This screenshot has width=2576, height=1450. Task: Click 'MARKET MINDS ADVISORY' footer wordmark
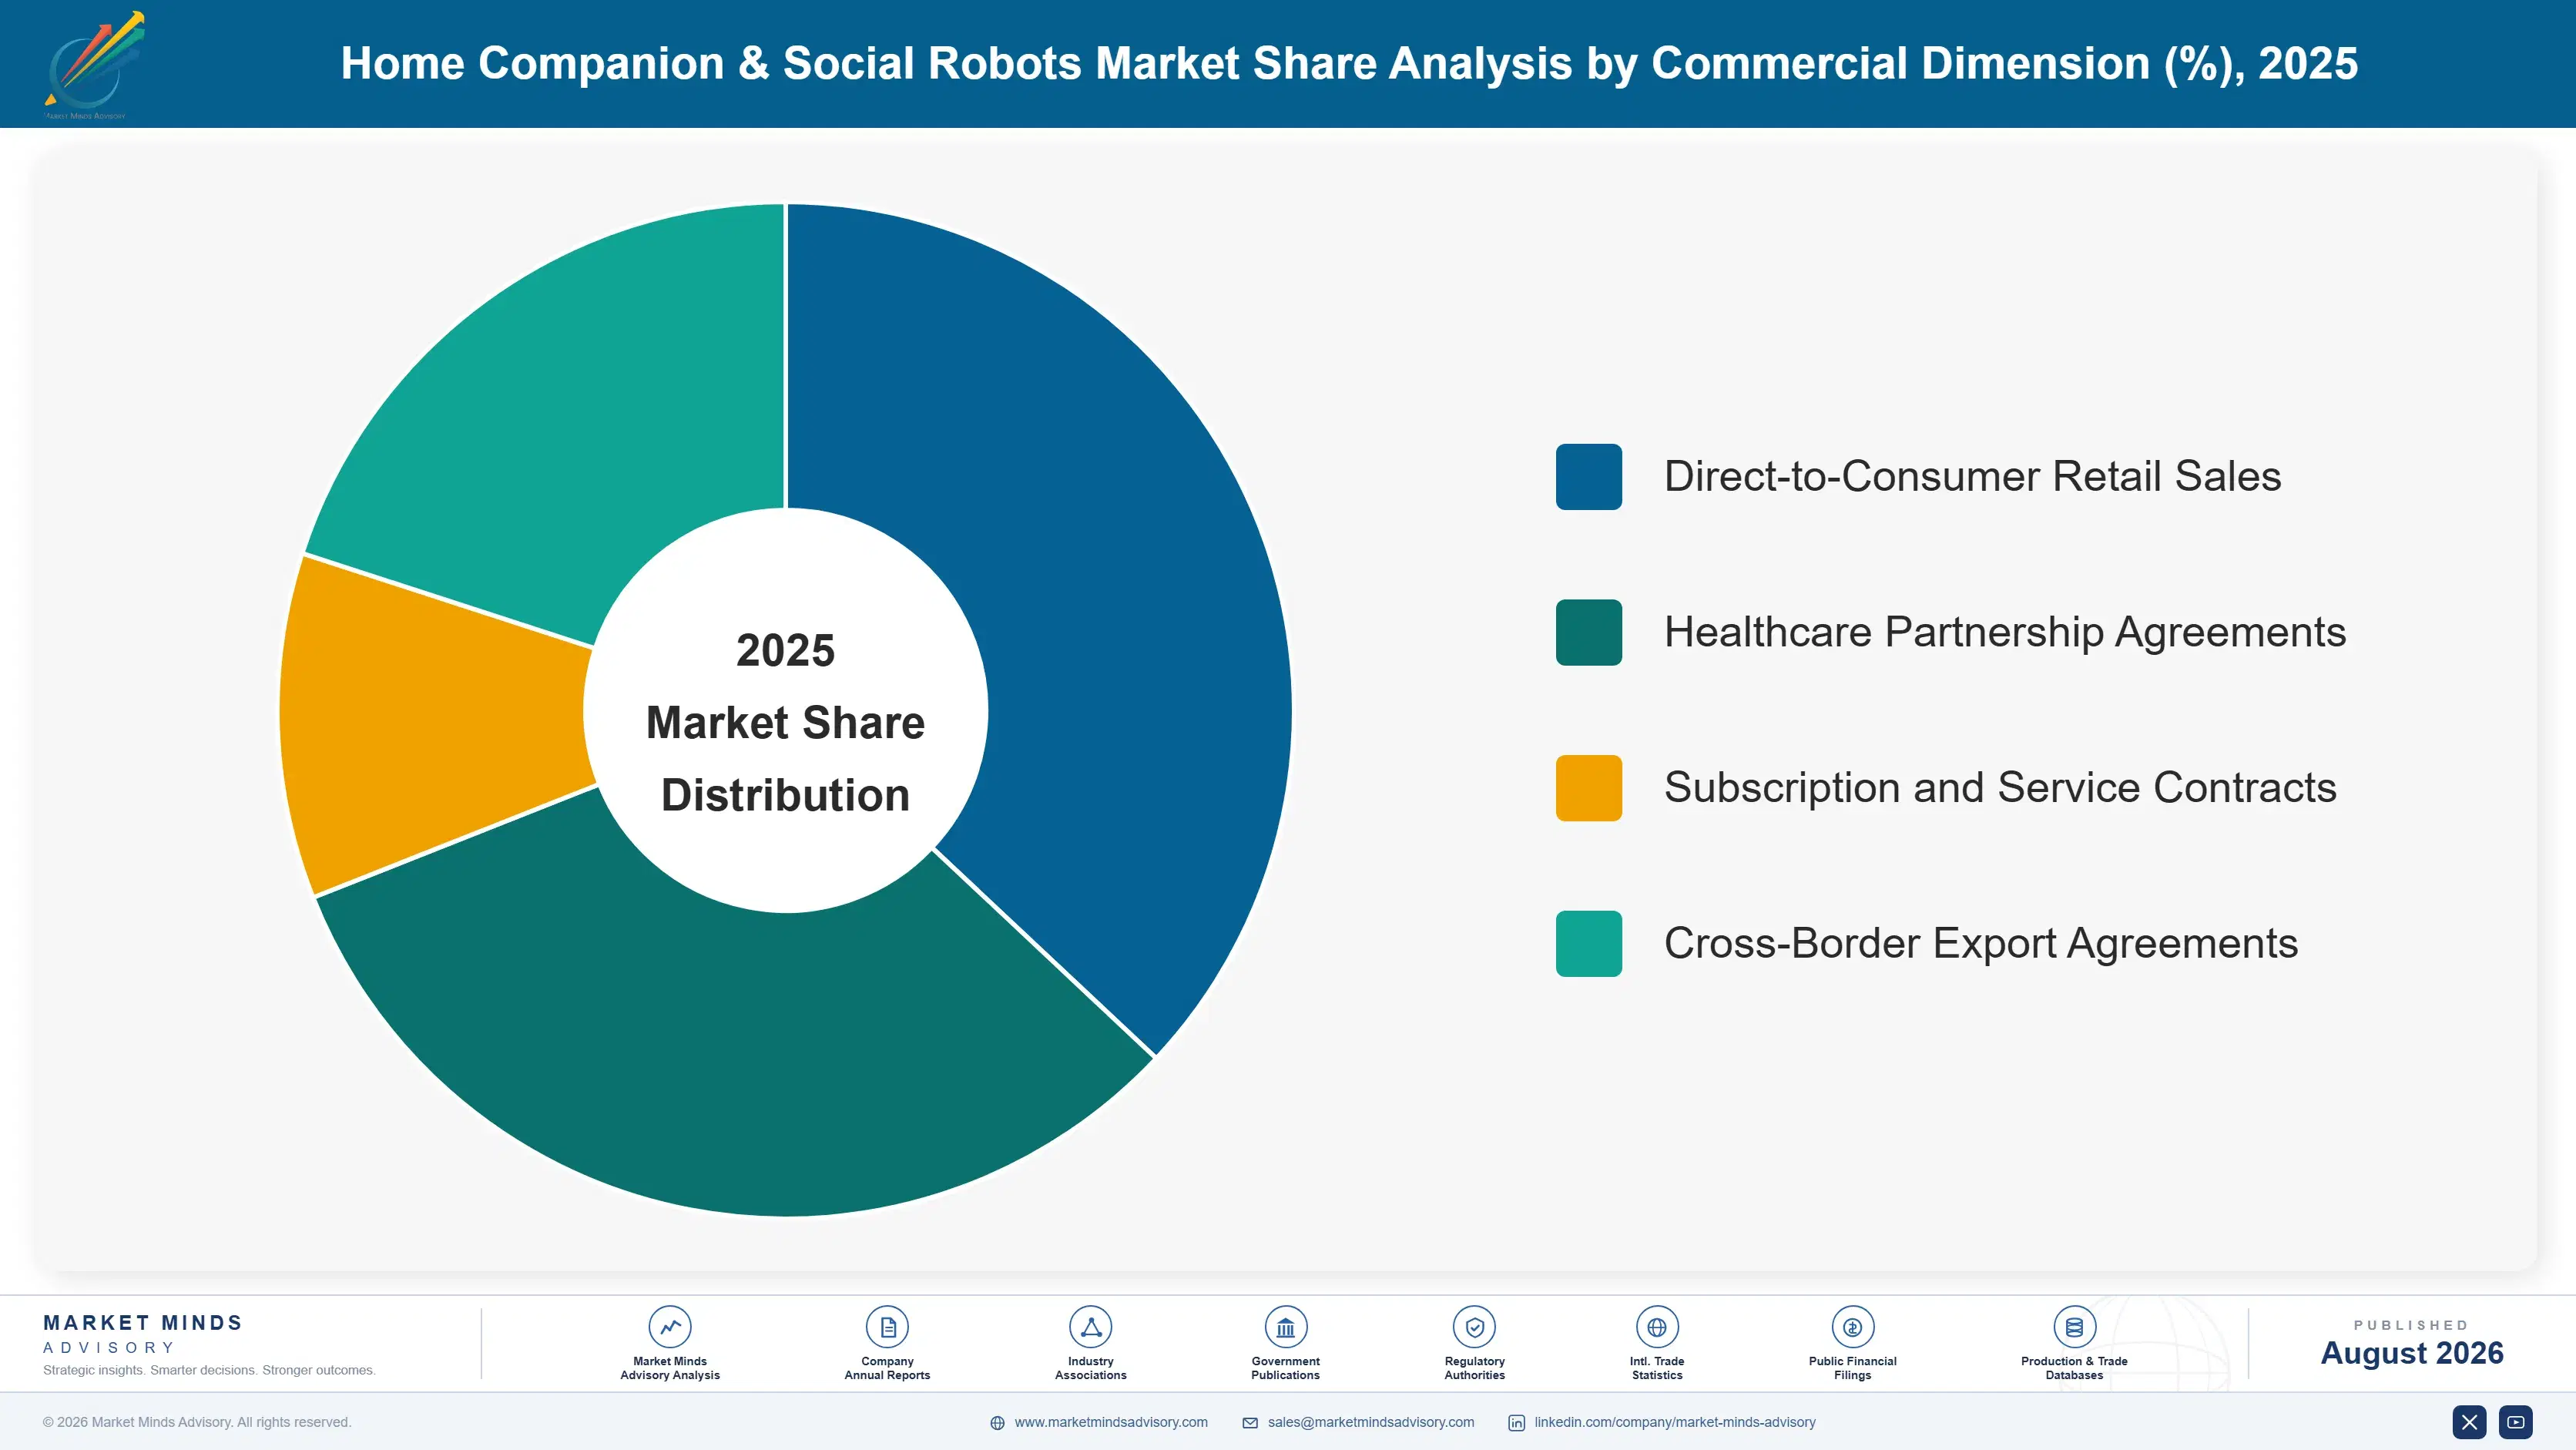pos(143,1334)
